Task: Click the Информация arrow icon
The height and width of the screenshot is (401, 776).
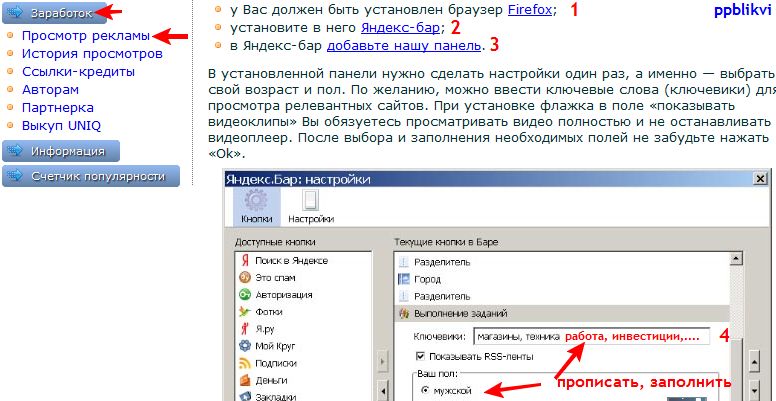Action: point(15,151)
